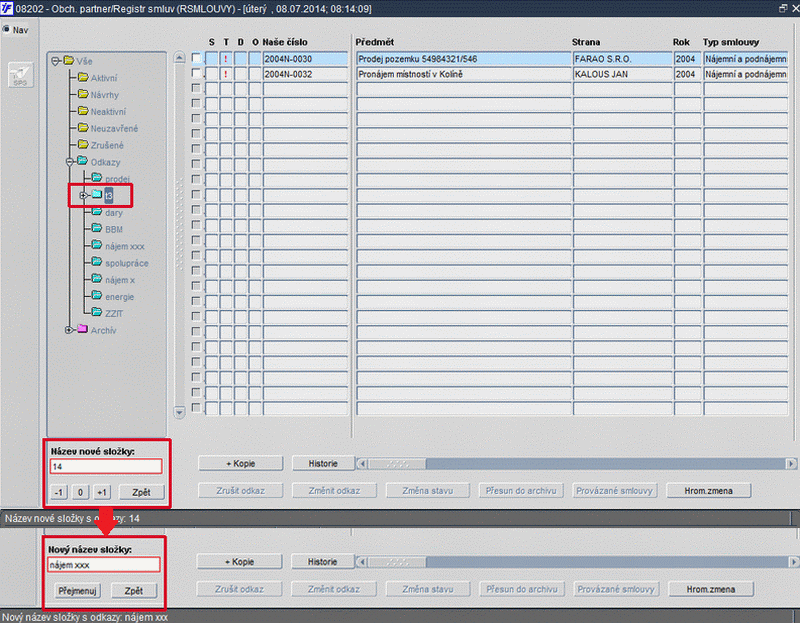Click the lower + Kopie button
The width and height of the screenshot is (800, 623).
click(x=239, y=562)
